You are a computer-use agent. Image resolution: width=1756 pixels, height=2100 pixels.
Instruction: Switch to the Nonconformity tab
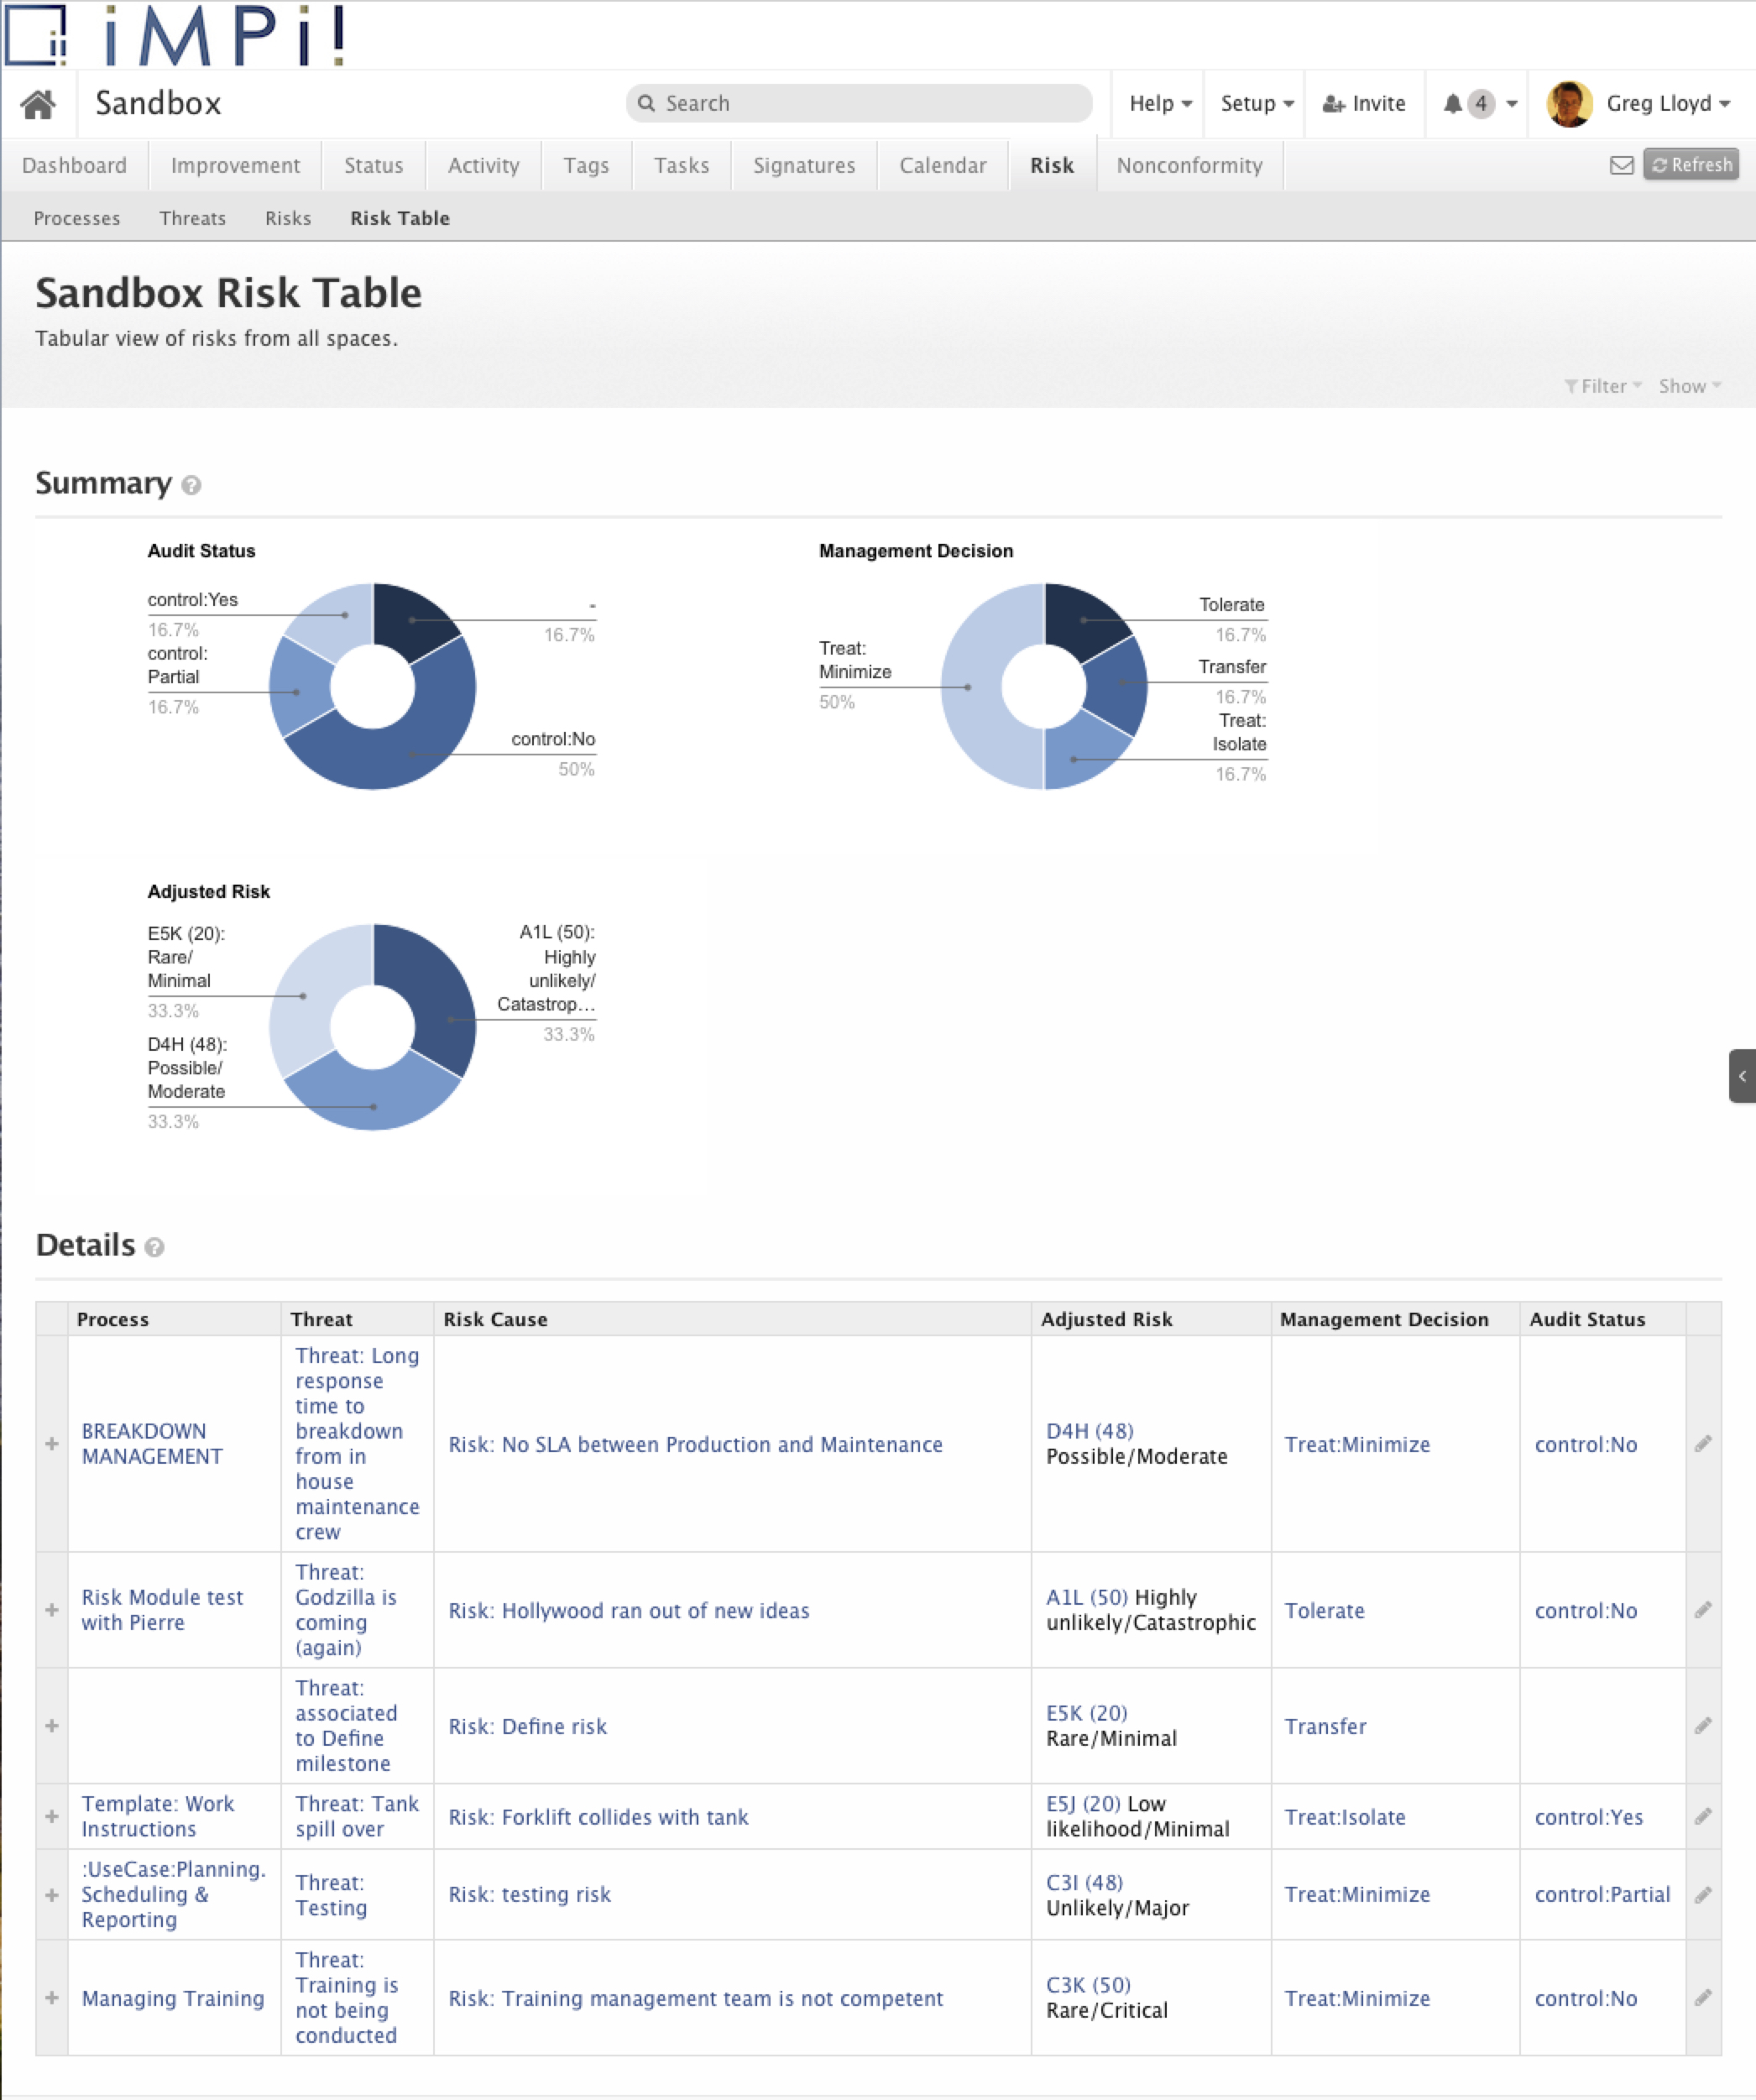[1189, 165]
